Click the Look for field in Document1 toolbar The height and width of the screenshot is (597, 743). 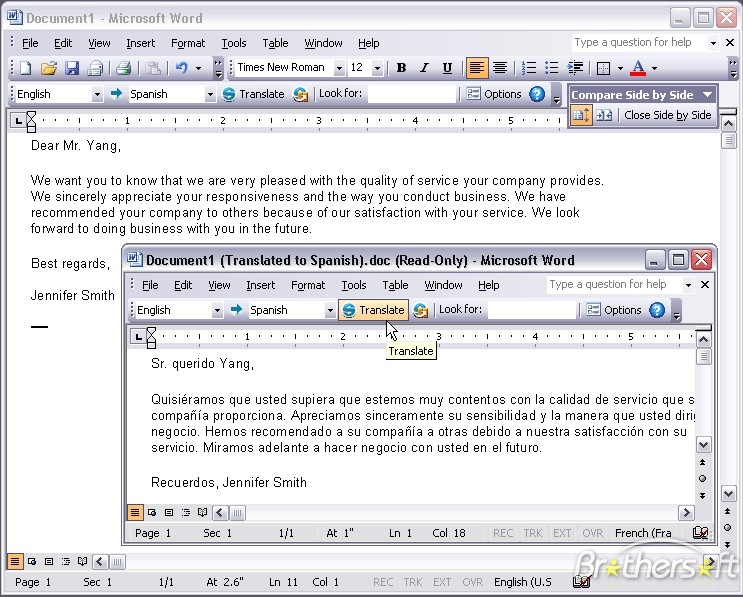tap(411, 94)
